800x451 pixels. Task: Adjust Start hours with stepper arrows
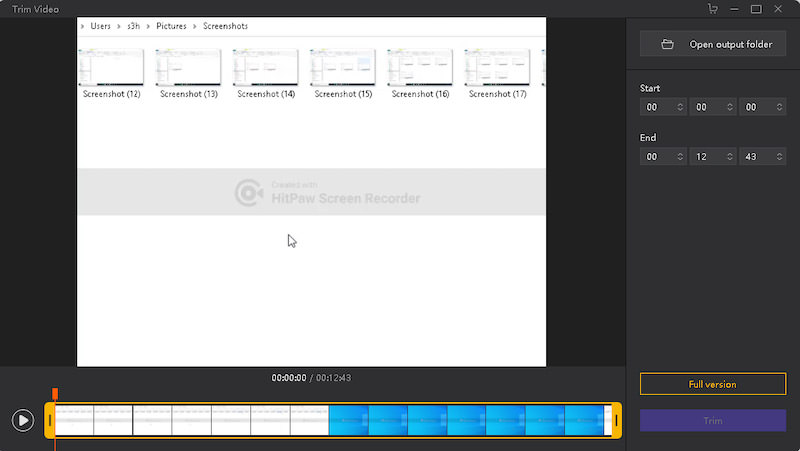coord(680,107)
